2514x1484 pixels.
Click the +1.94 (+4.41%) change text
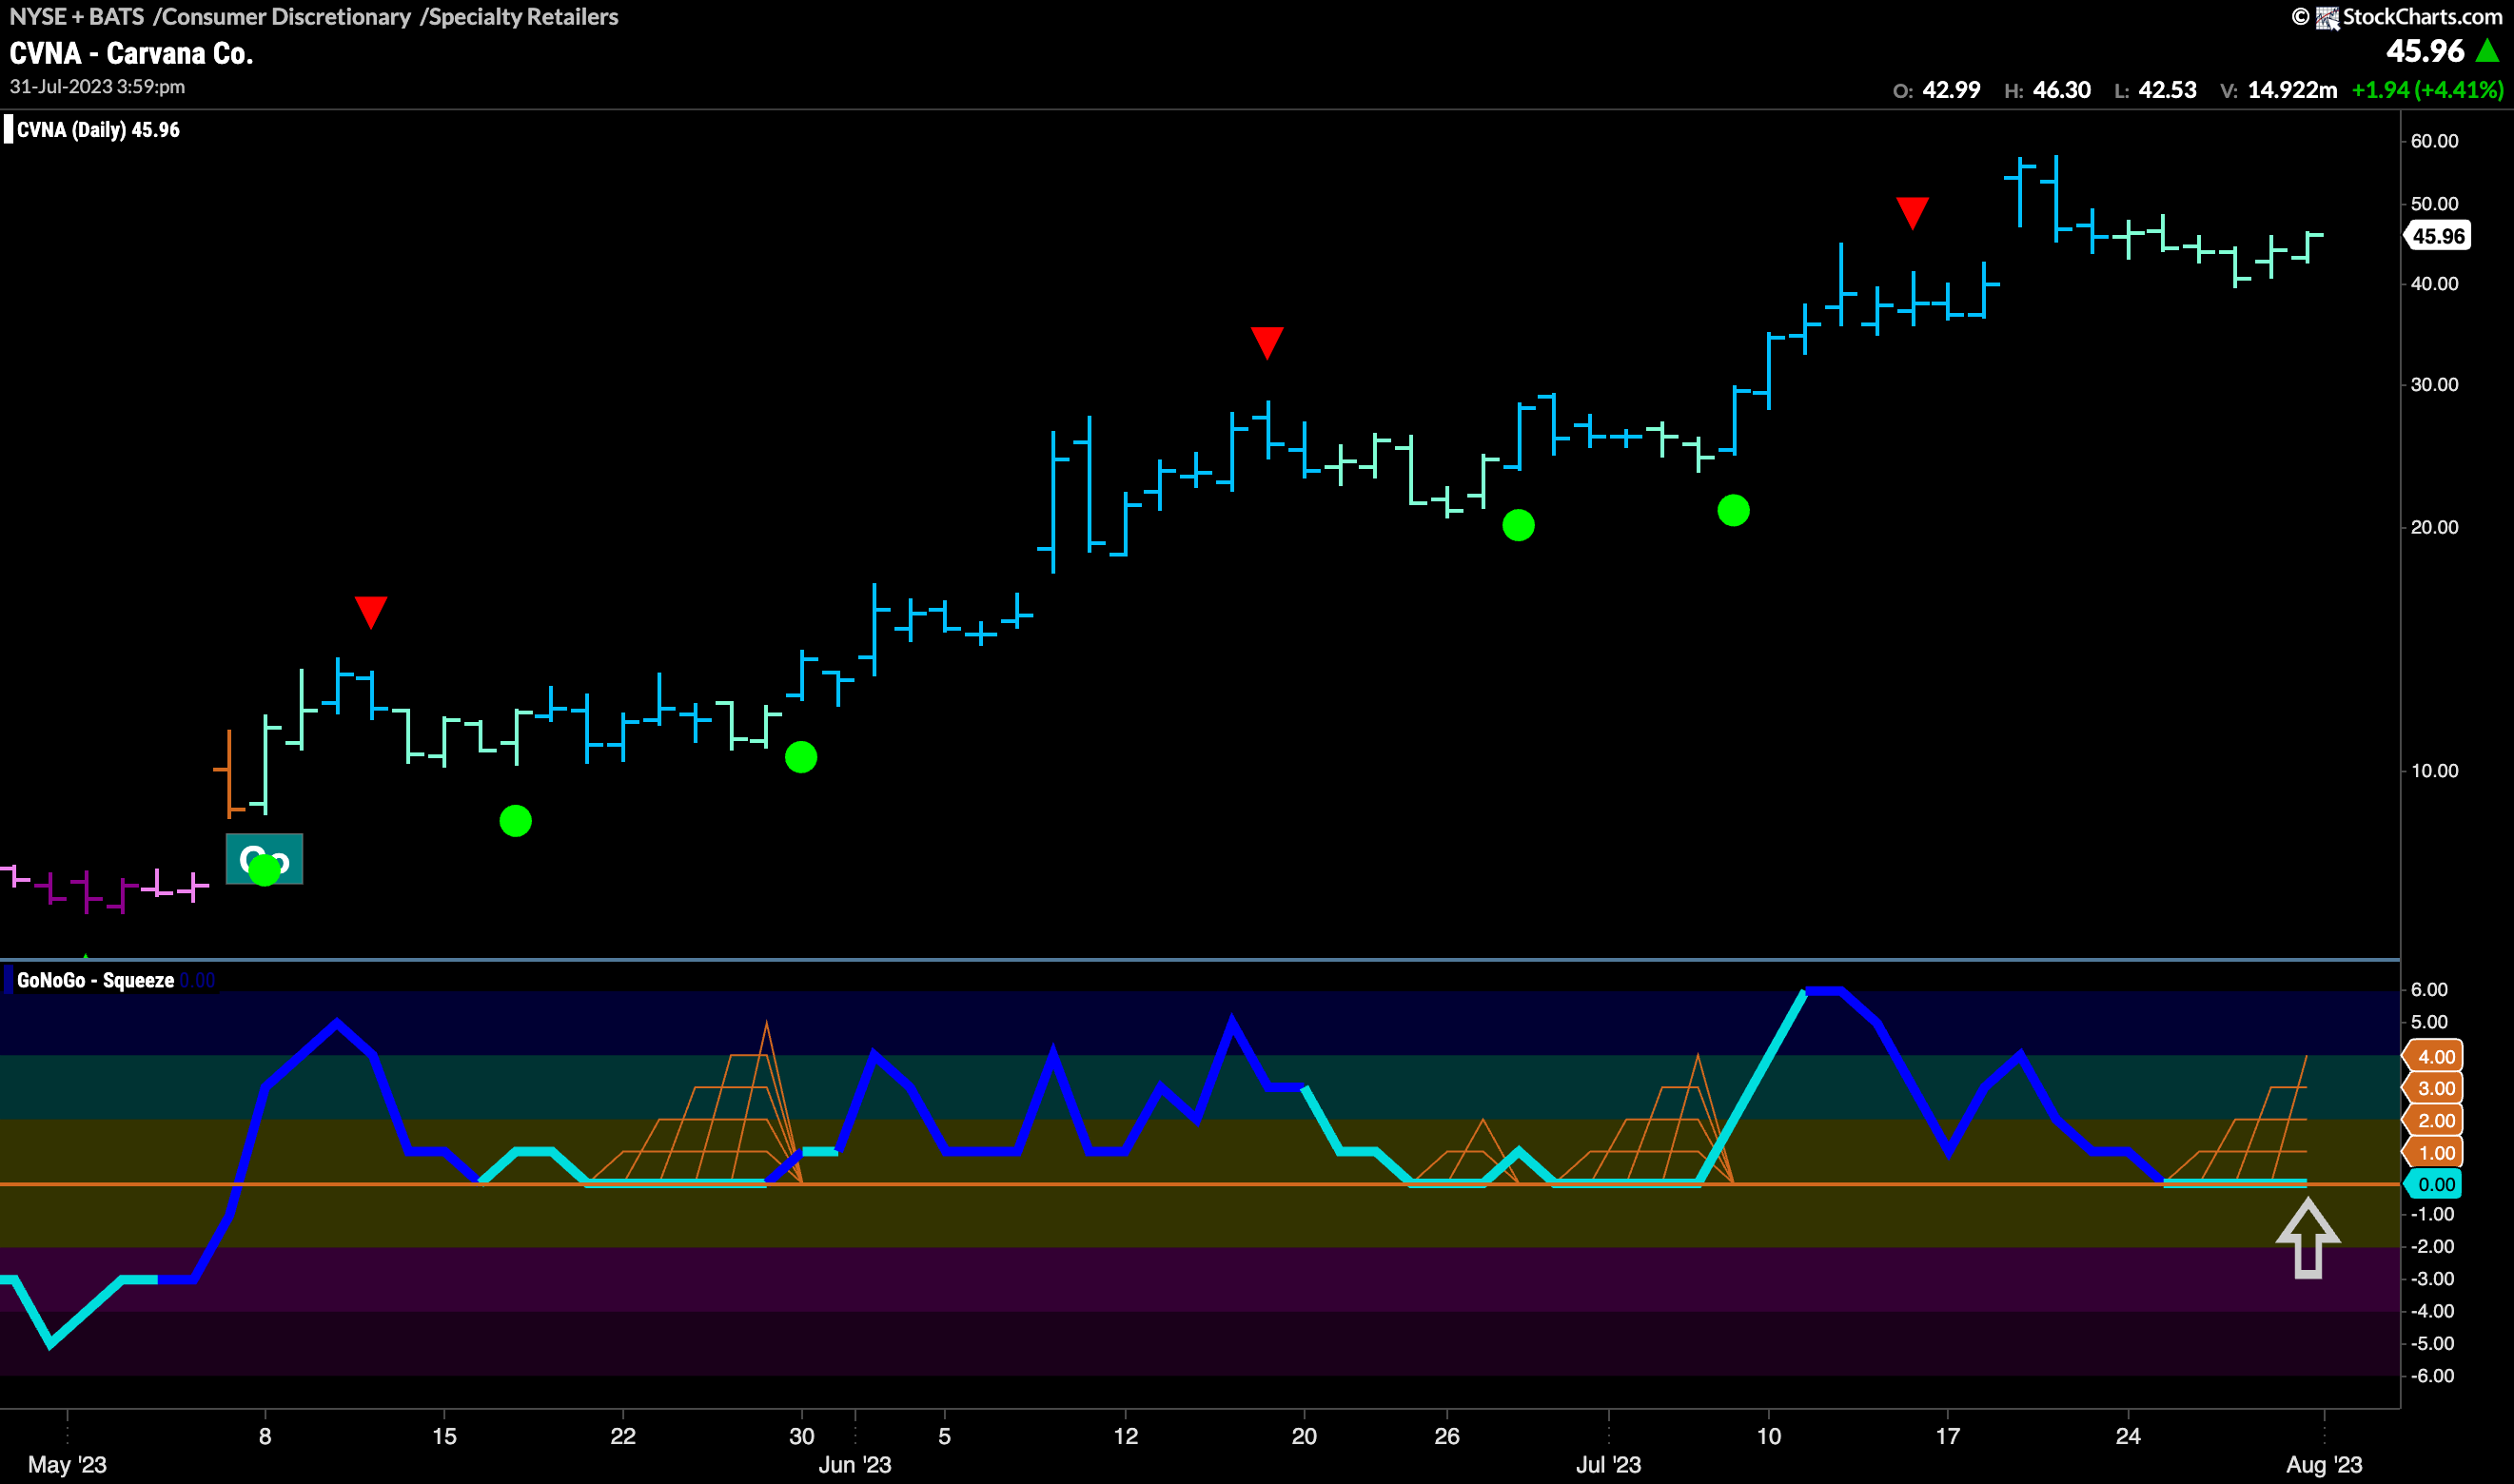[x=2427, y=90]
